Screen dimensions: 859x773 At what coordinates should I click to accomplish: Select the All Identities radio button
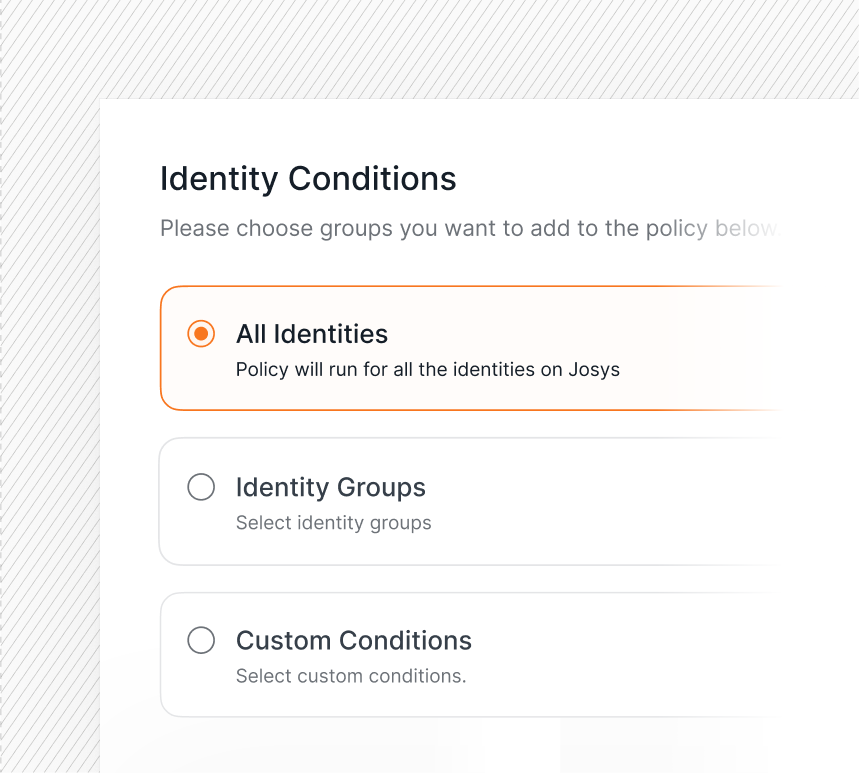click(201, 334)
